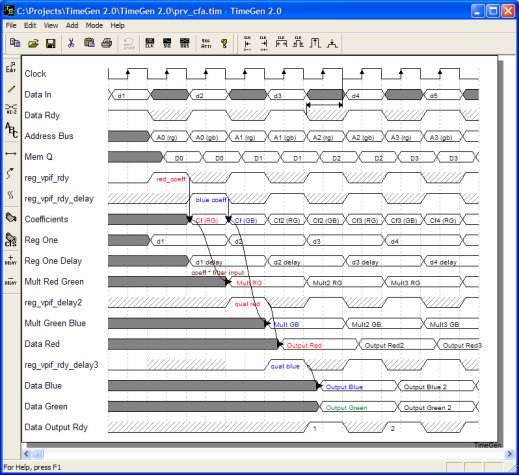Select the Data Rdy signal label
Viewport: 519px width, 475px height.
42,115
